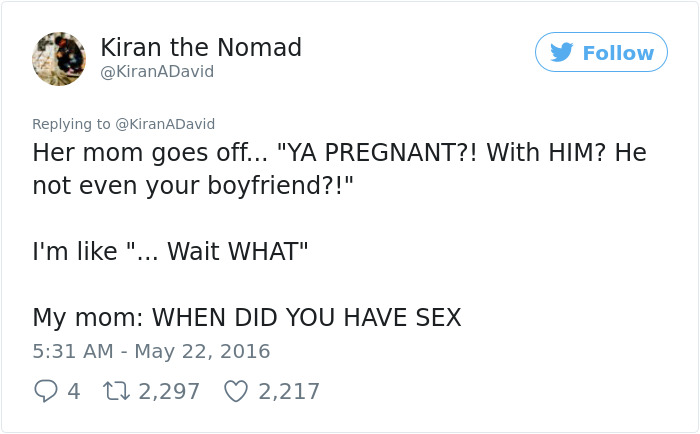Click the Follow button label

[x=618, y=53]
